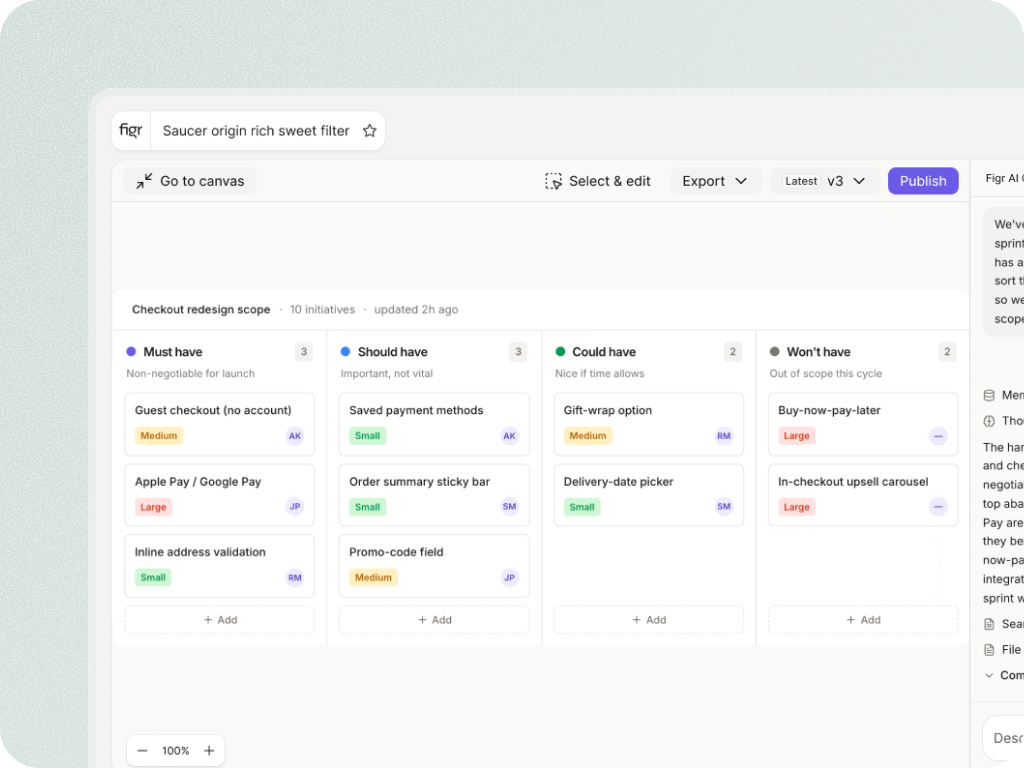Activate Select & edit mode
Image resolution: width=1024 pixels, height=768 pixels.
pyautogui.click(x=598, y=181)
